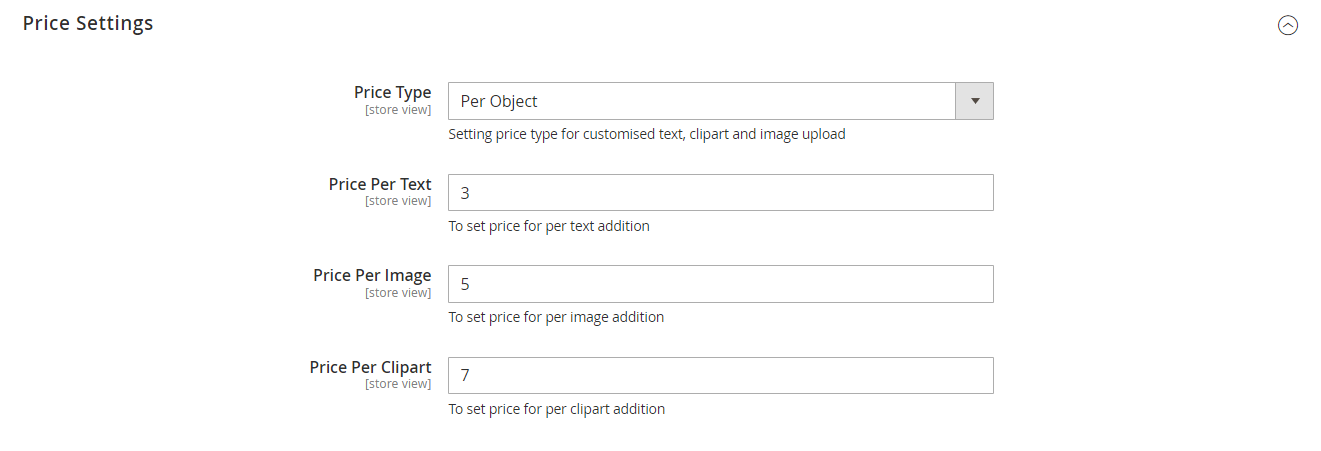The width and height of the screenshot is (1321, 451).
Task: Click the 'Setting price type' help note
Action: coord(646,134)
